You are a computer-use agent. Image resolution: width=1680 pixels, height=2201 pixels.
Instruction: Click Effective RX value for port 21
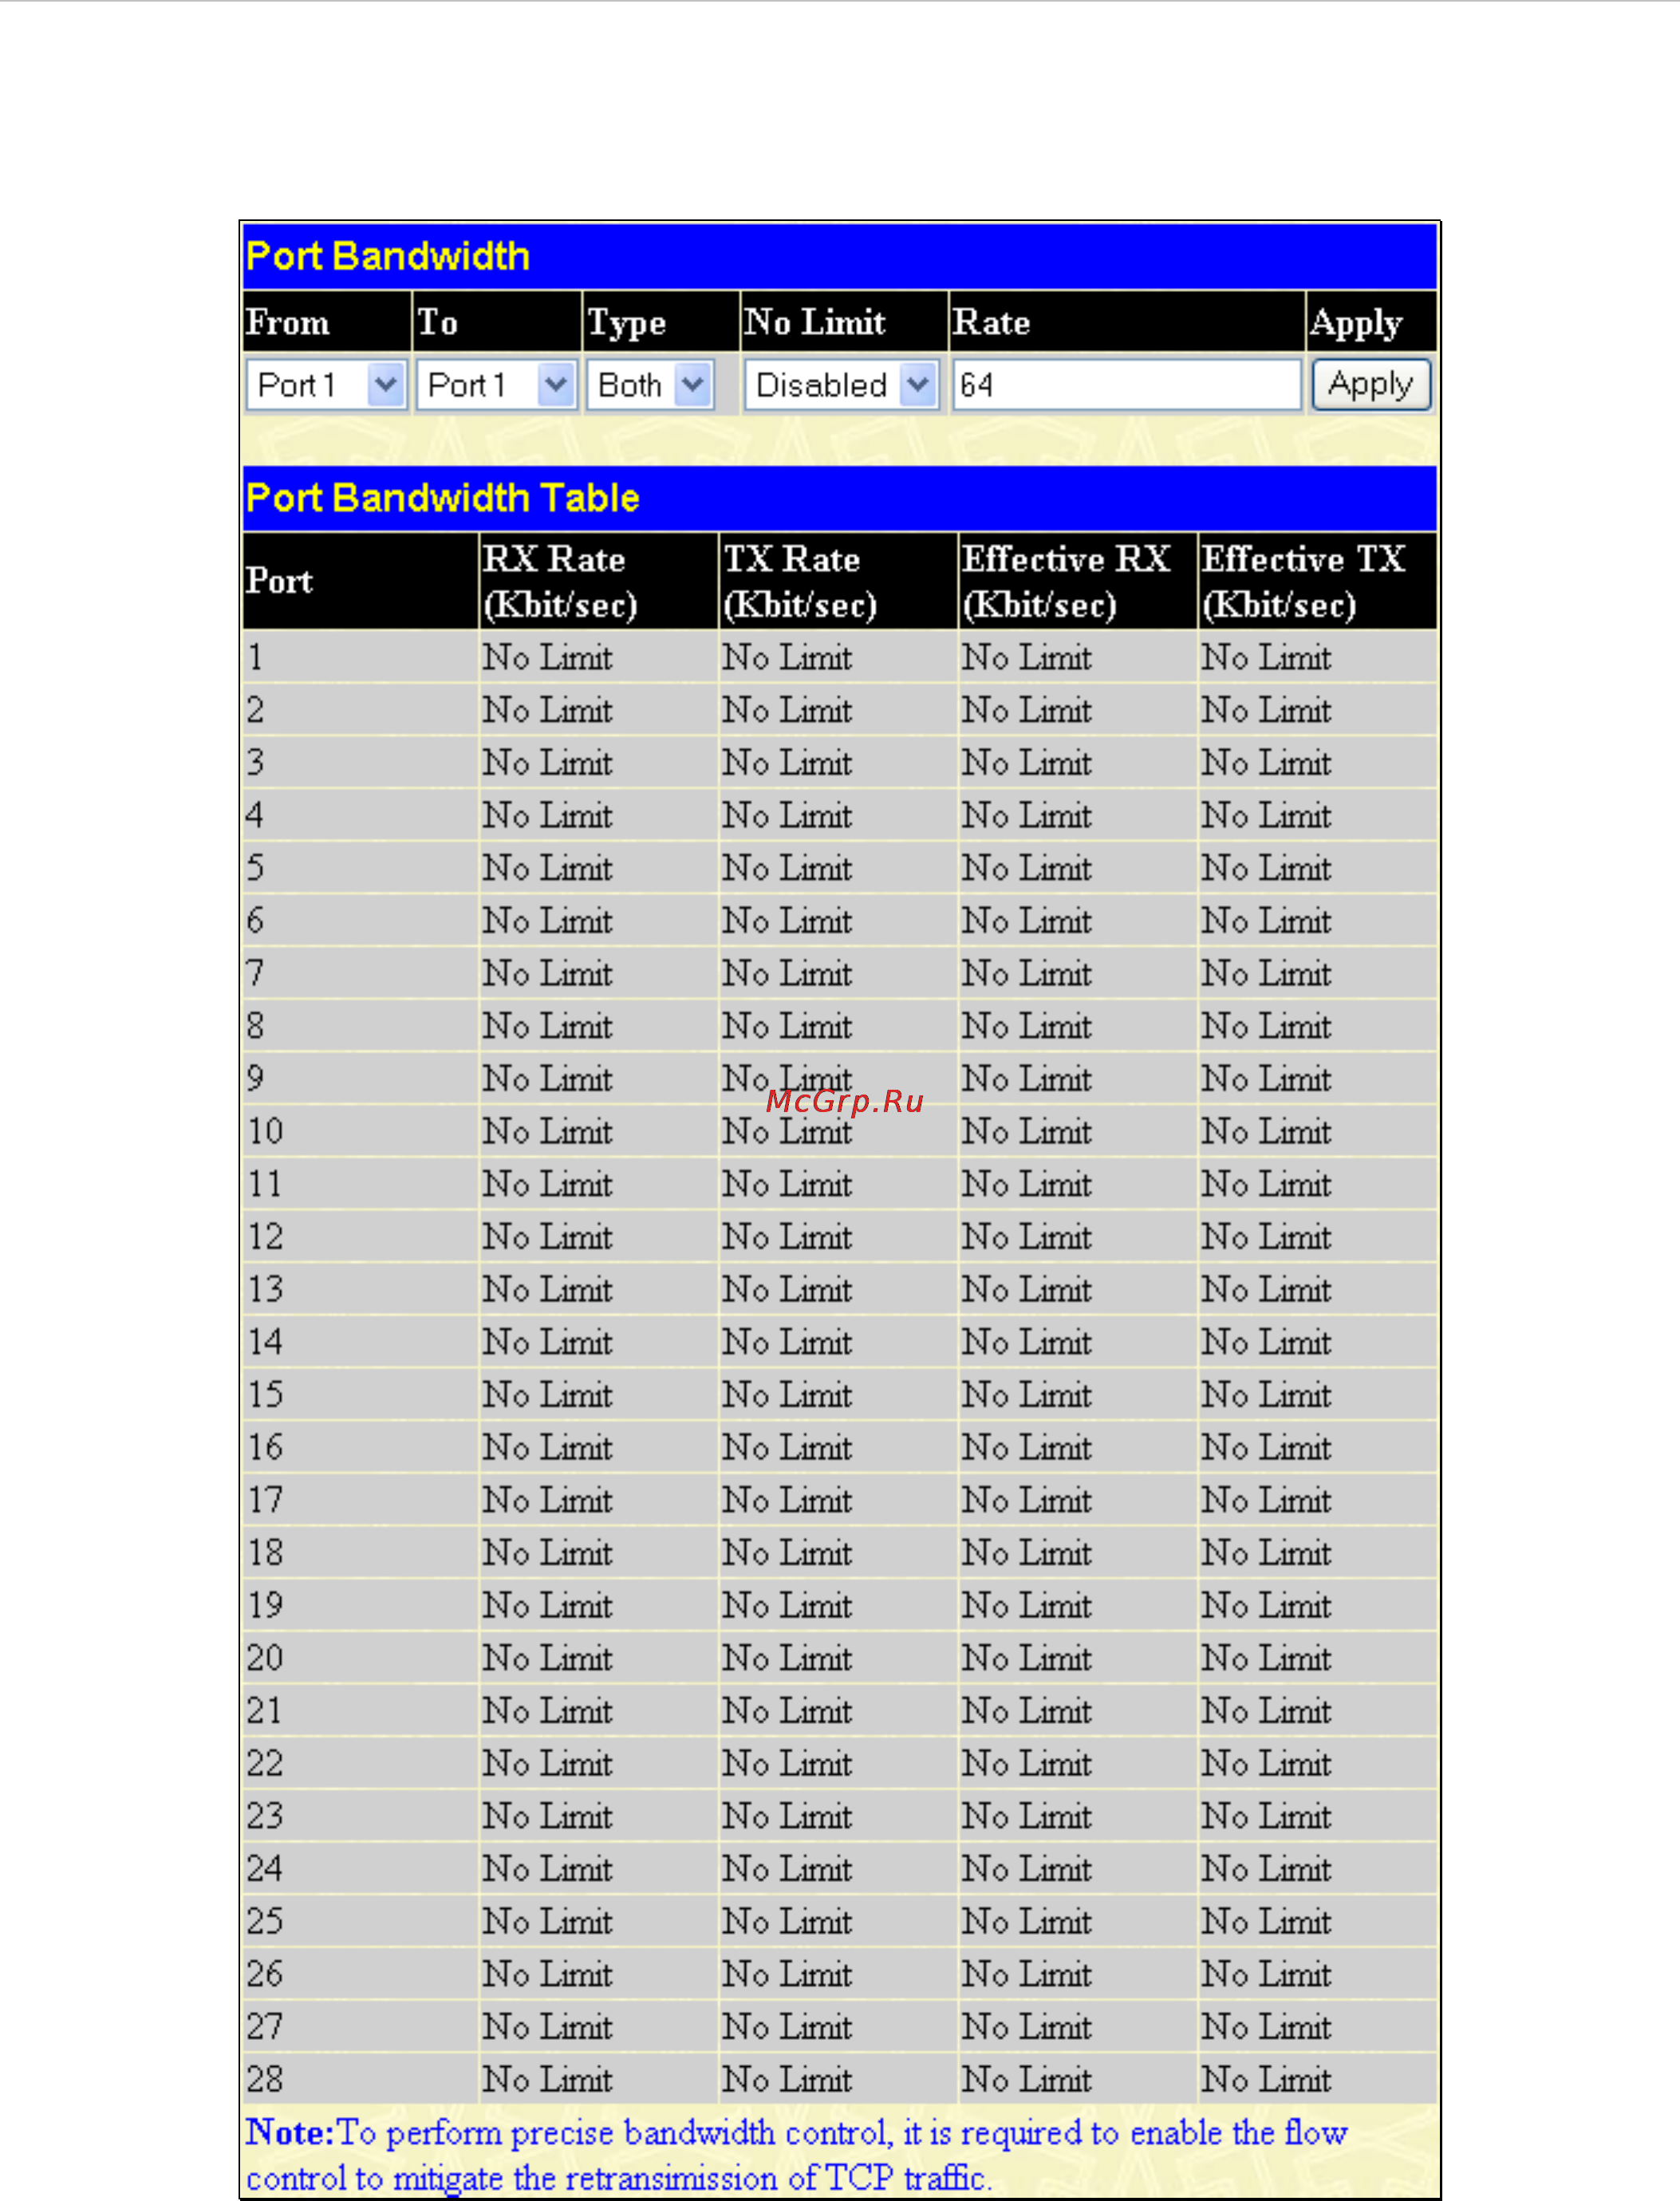[1027, 1710]
